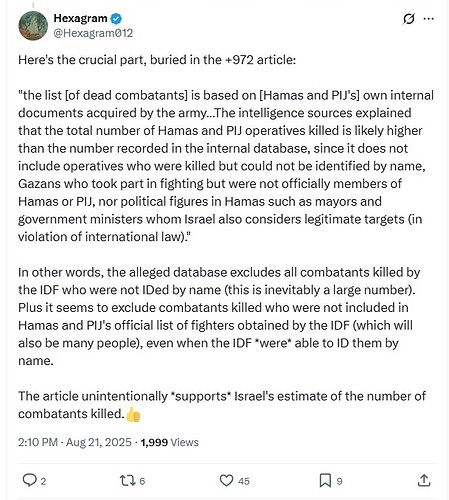The height and width of the screenshot is (500, 449).
Task: Like the post with heart icon
Action: click(x=226, y=480)
